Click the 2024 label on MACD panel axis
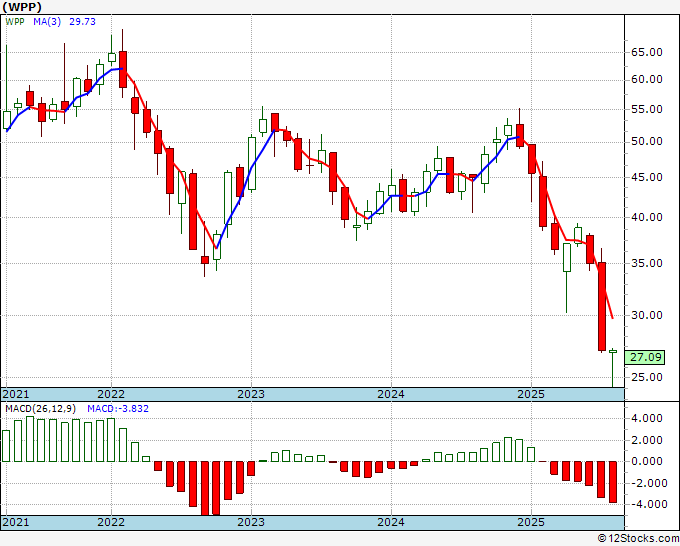The height and width of the screenshot is (546, 680). [x=391, y=522]
